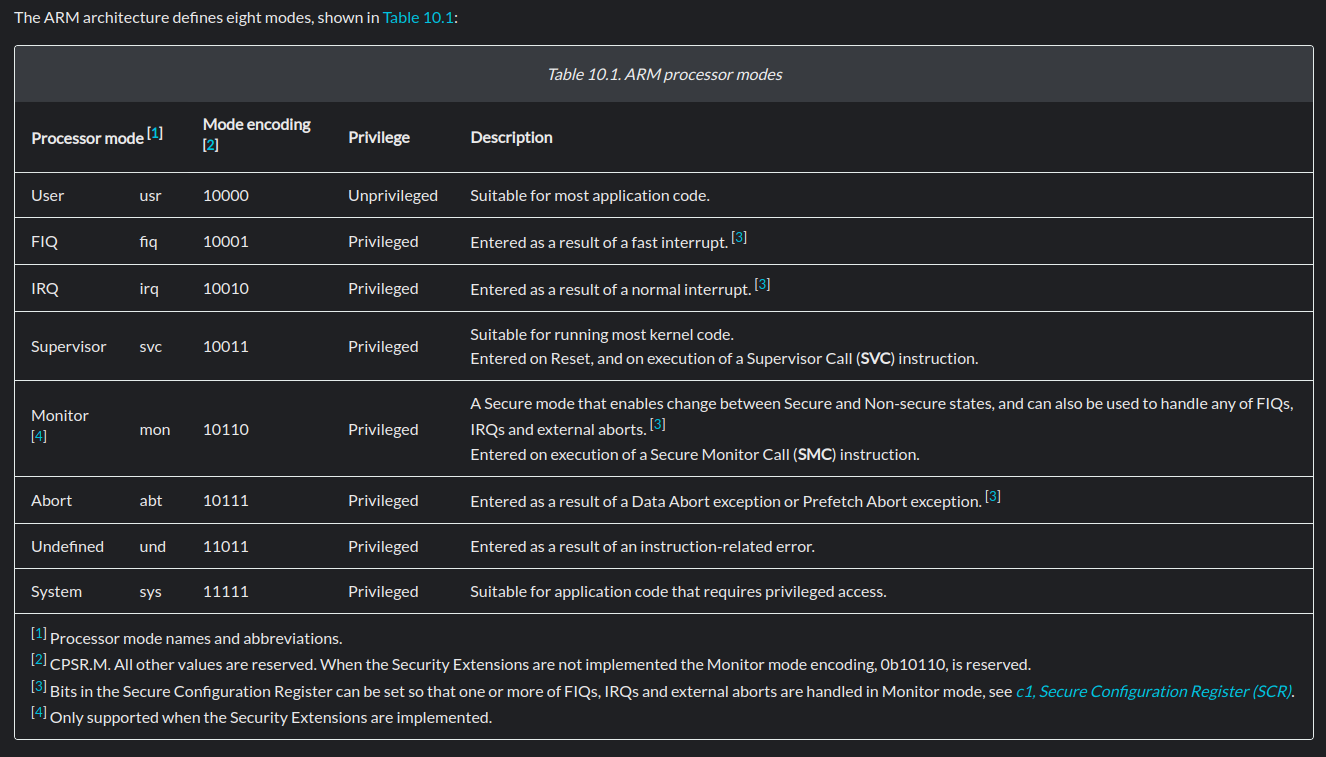Click the 'mon' abbreviation cell
Viewport: 1326px width, 757px height.
coord(155,429)
